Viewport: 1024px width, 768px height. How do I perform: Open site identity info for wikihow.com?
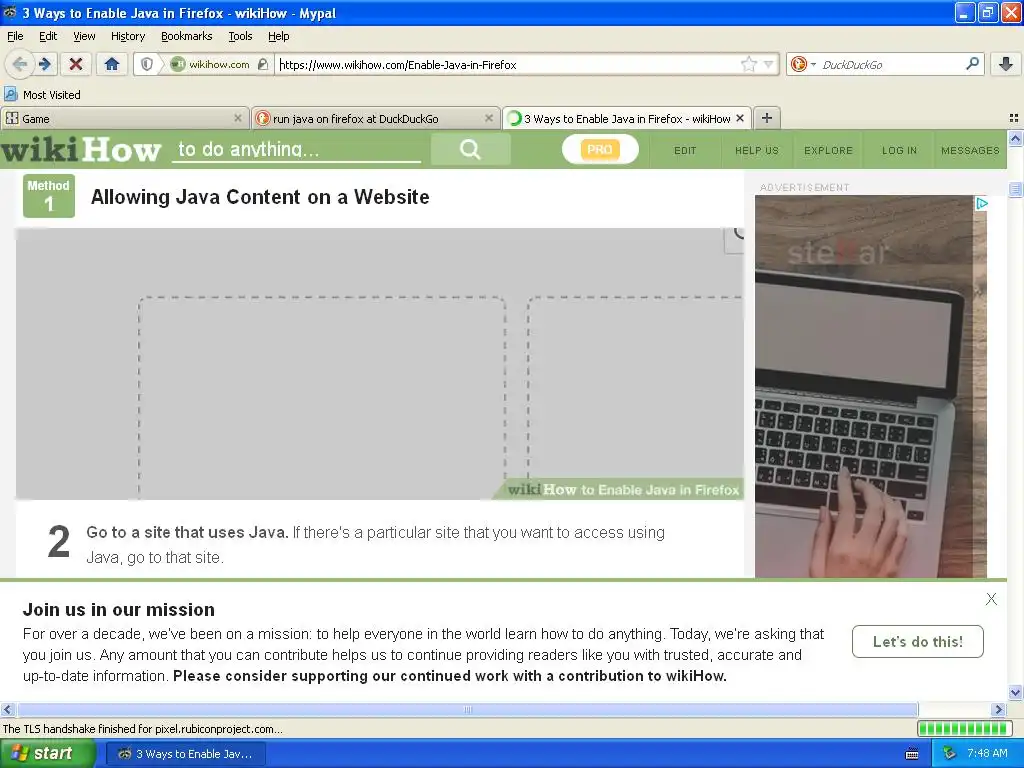click(x=210, y=64)
